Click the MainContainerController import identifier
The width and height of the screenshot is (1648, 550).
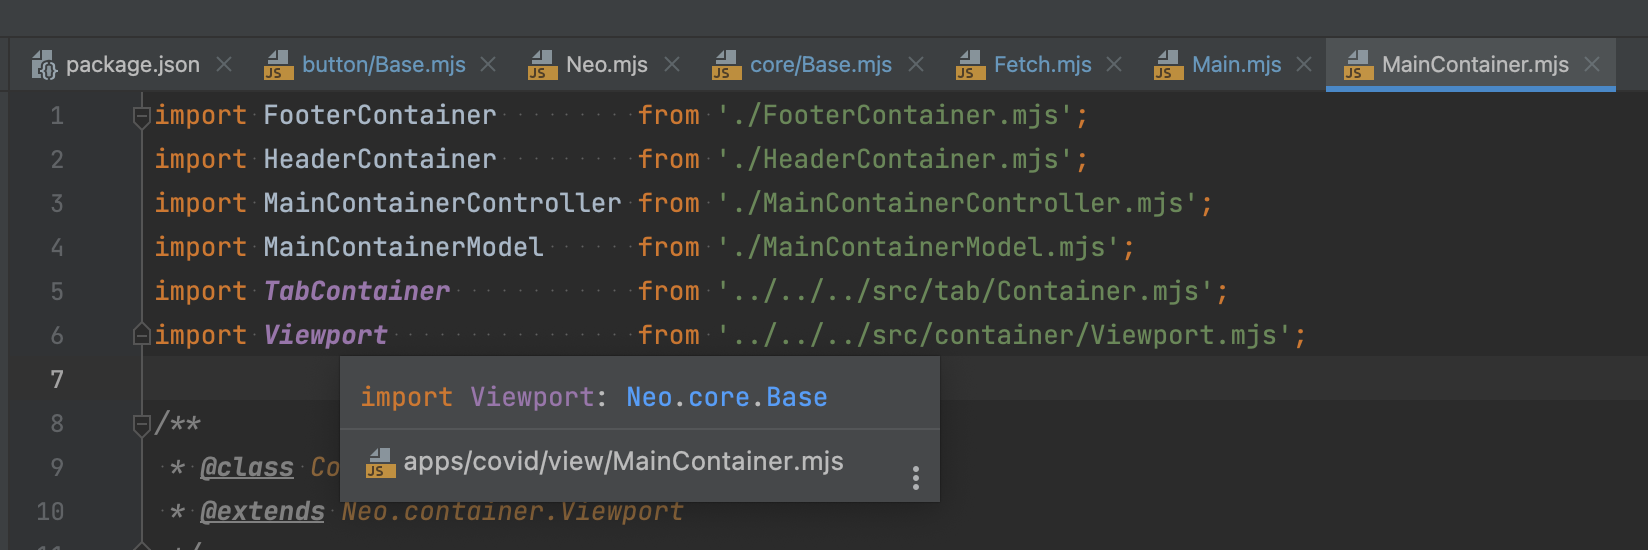coord(443,203)
